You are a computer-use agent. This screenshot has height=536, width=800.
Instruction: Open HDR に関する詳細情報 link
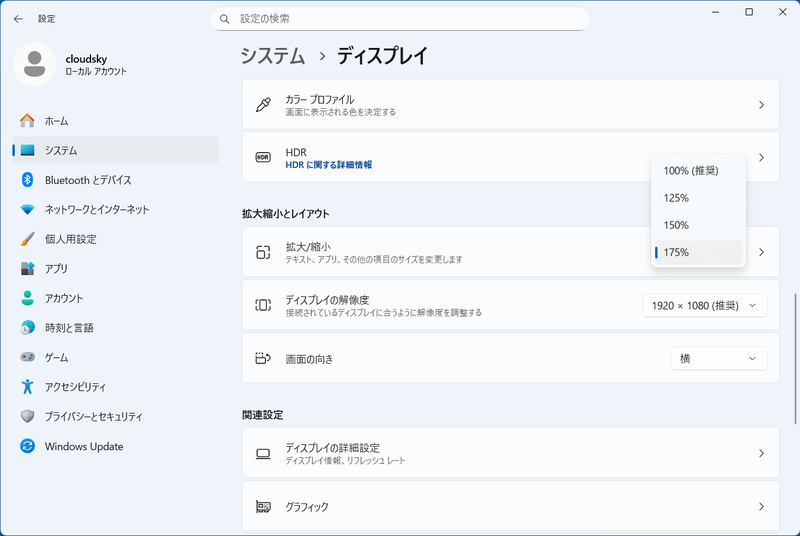coord(329,165)
